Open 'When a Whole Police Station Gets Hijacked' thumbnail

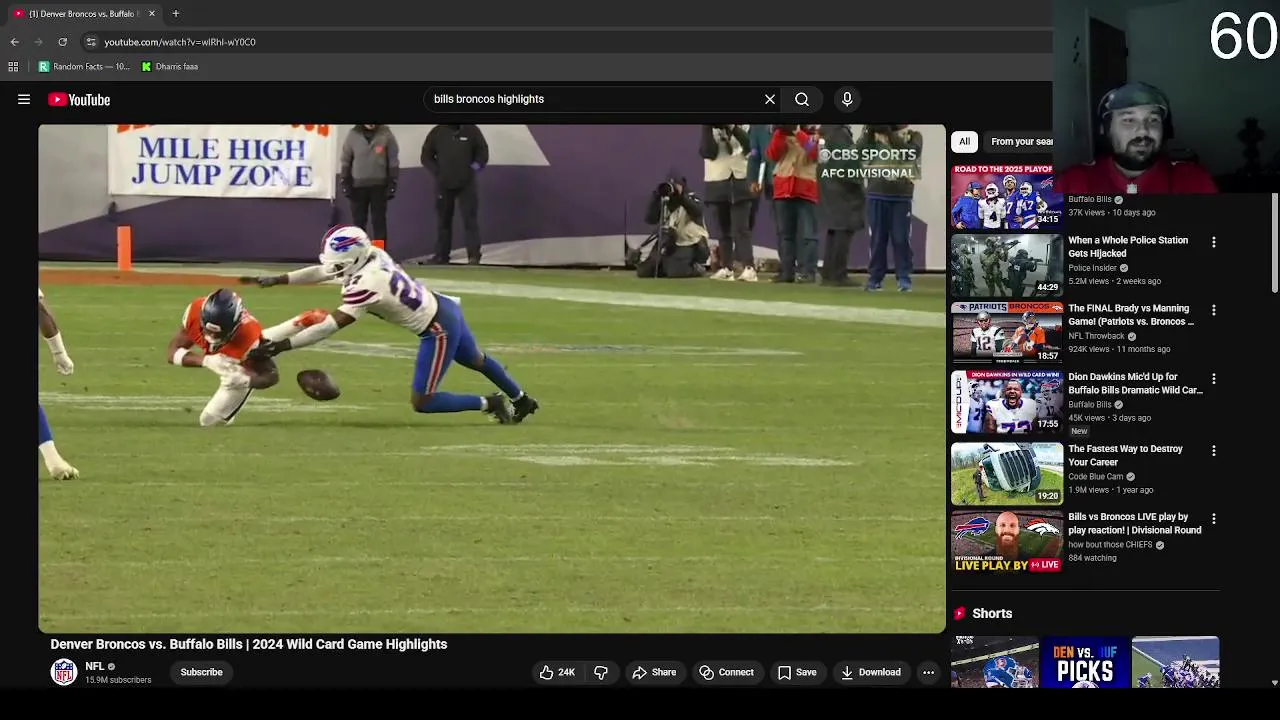tap(1007, 265)
